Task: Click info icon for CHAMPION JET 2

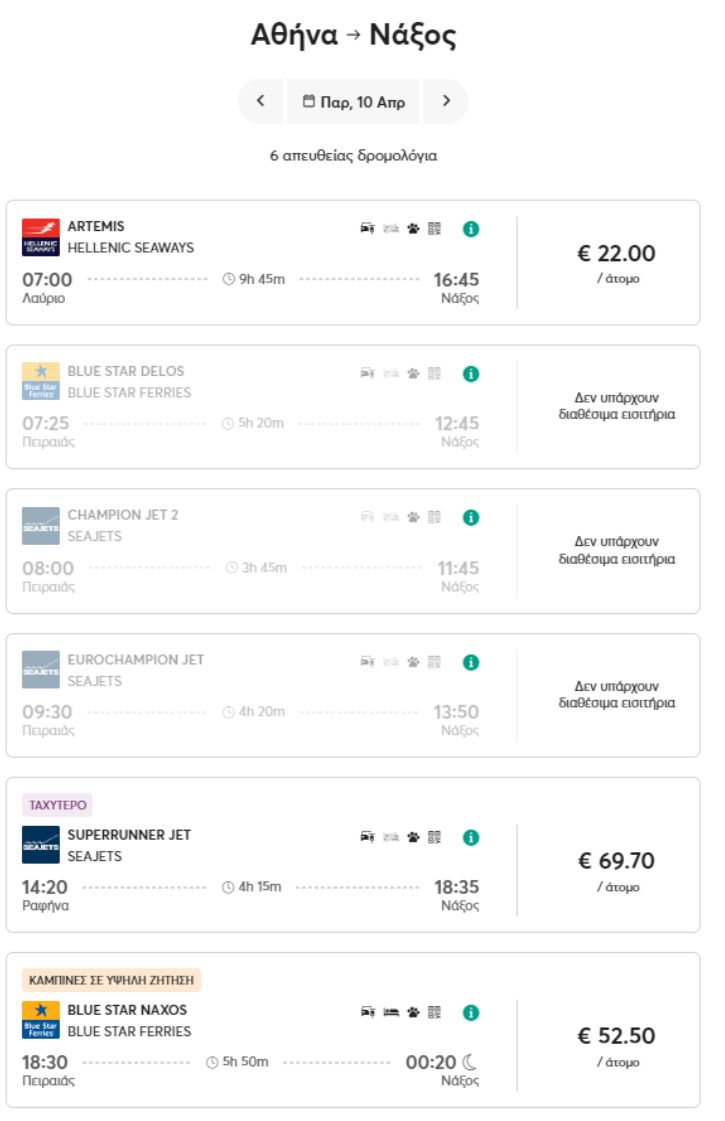Action: [471, 518]
